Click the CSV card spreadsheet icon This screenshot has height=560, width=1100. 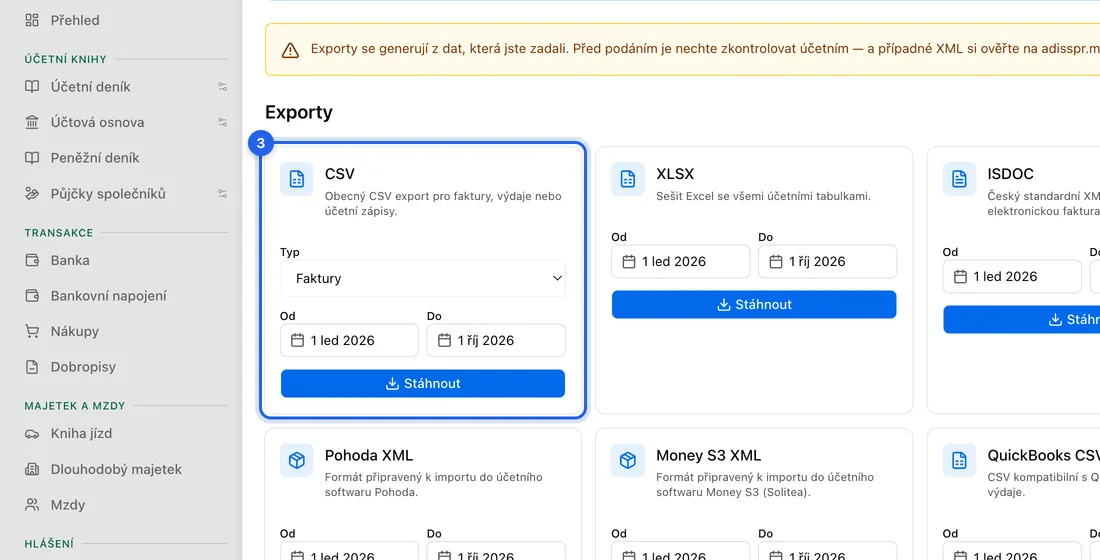tap(297, 179)
